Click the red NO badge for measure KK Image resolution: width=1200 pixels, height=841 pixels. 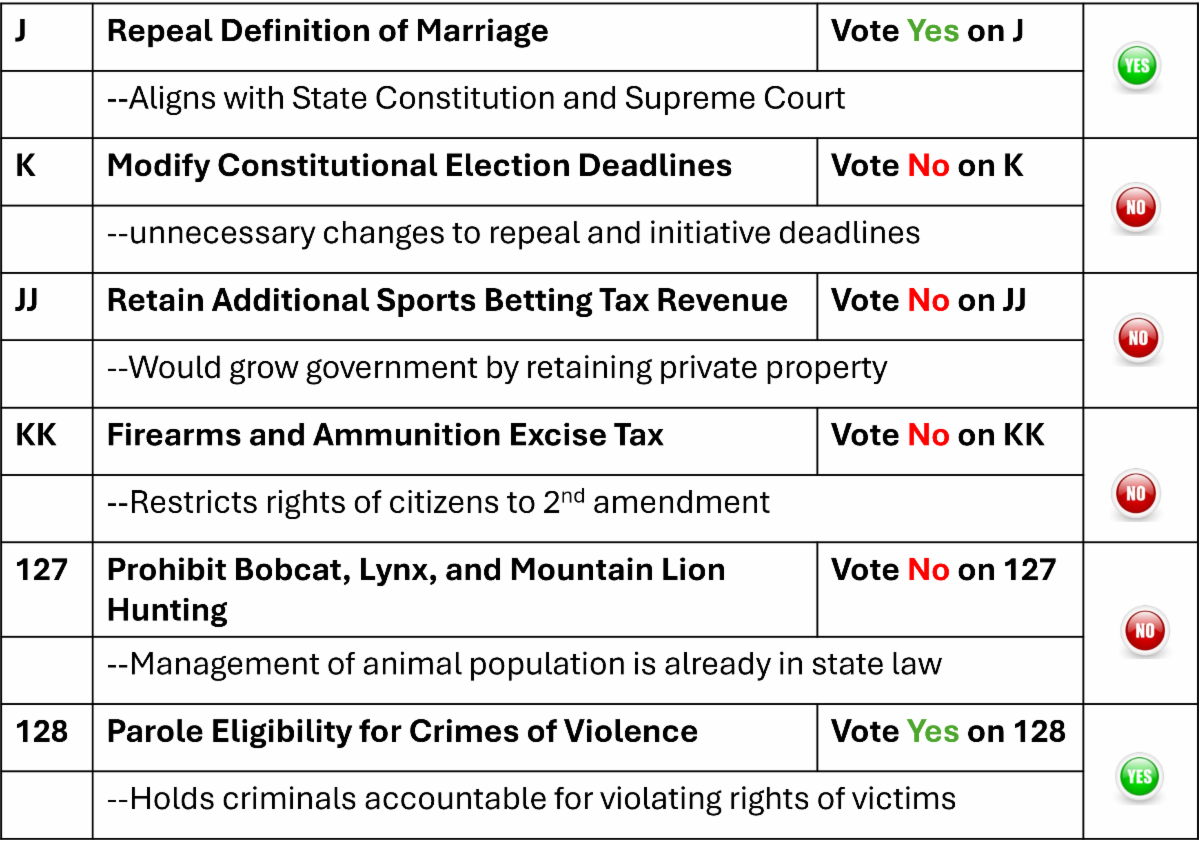click(x=1137, y=493)
